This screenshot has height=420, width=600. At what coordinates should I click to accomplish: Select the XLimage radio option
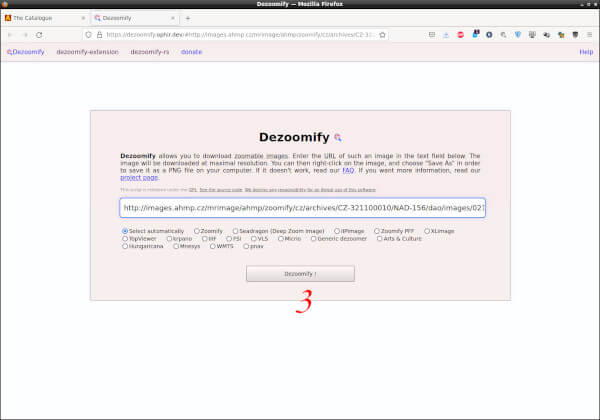coord(427,231)
